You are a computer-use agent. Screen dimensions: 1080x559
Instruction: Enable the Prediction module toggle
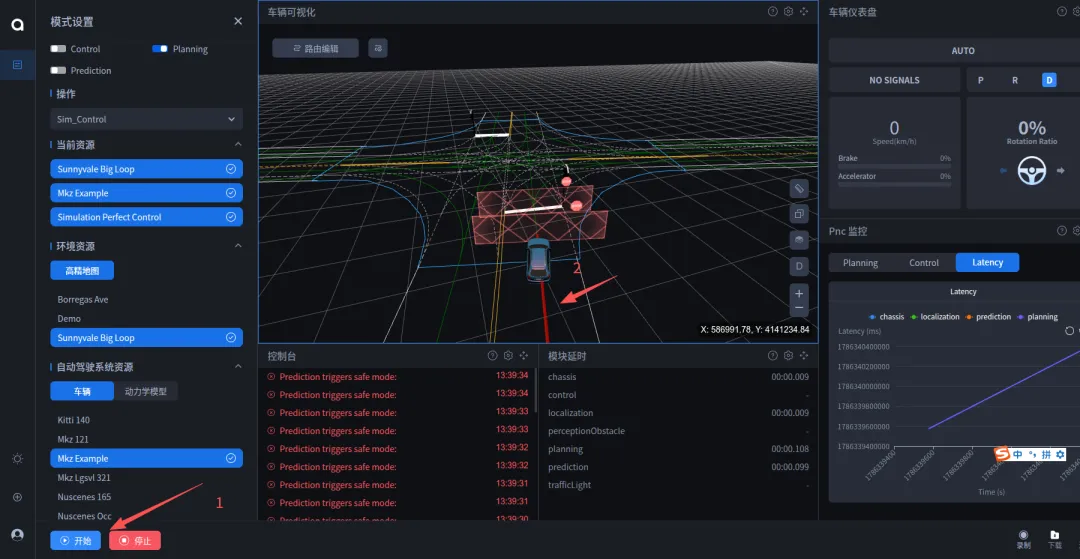tap(59, 70)
